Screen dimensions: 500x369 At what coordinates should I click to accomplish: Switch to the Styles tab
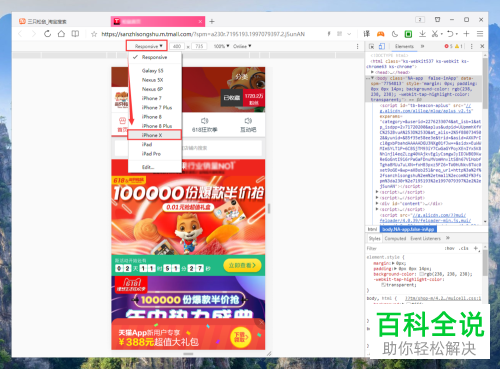(x=374, y=238)
